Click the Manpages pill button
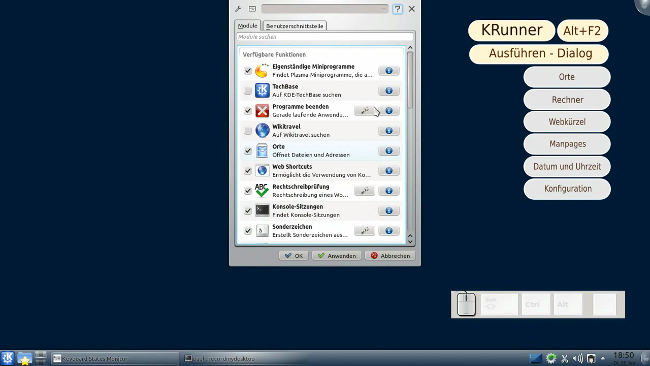650x366 pixels. (567, 144)
